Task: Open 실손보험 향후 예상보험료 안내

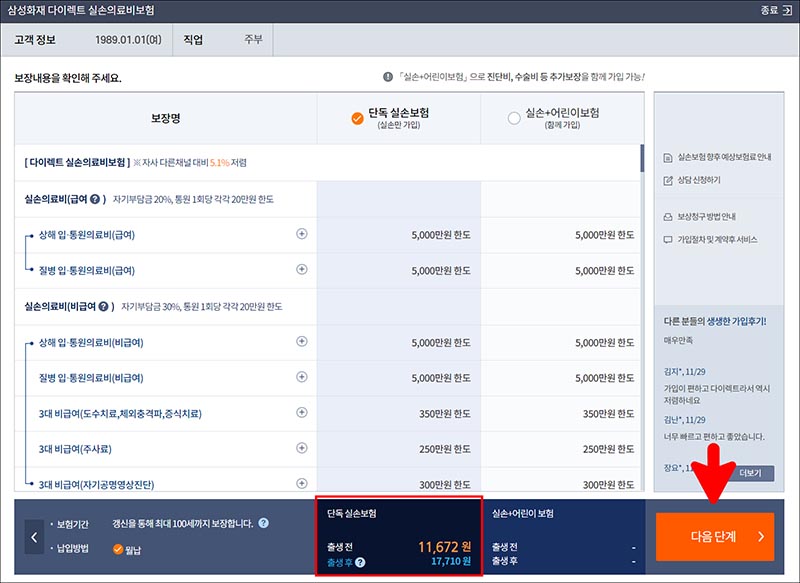Action: click(724, 157)
